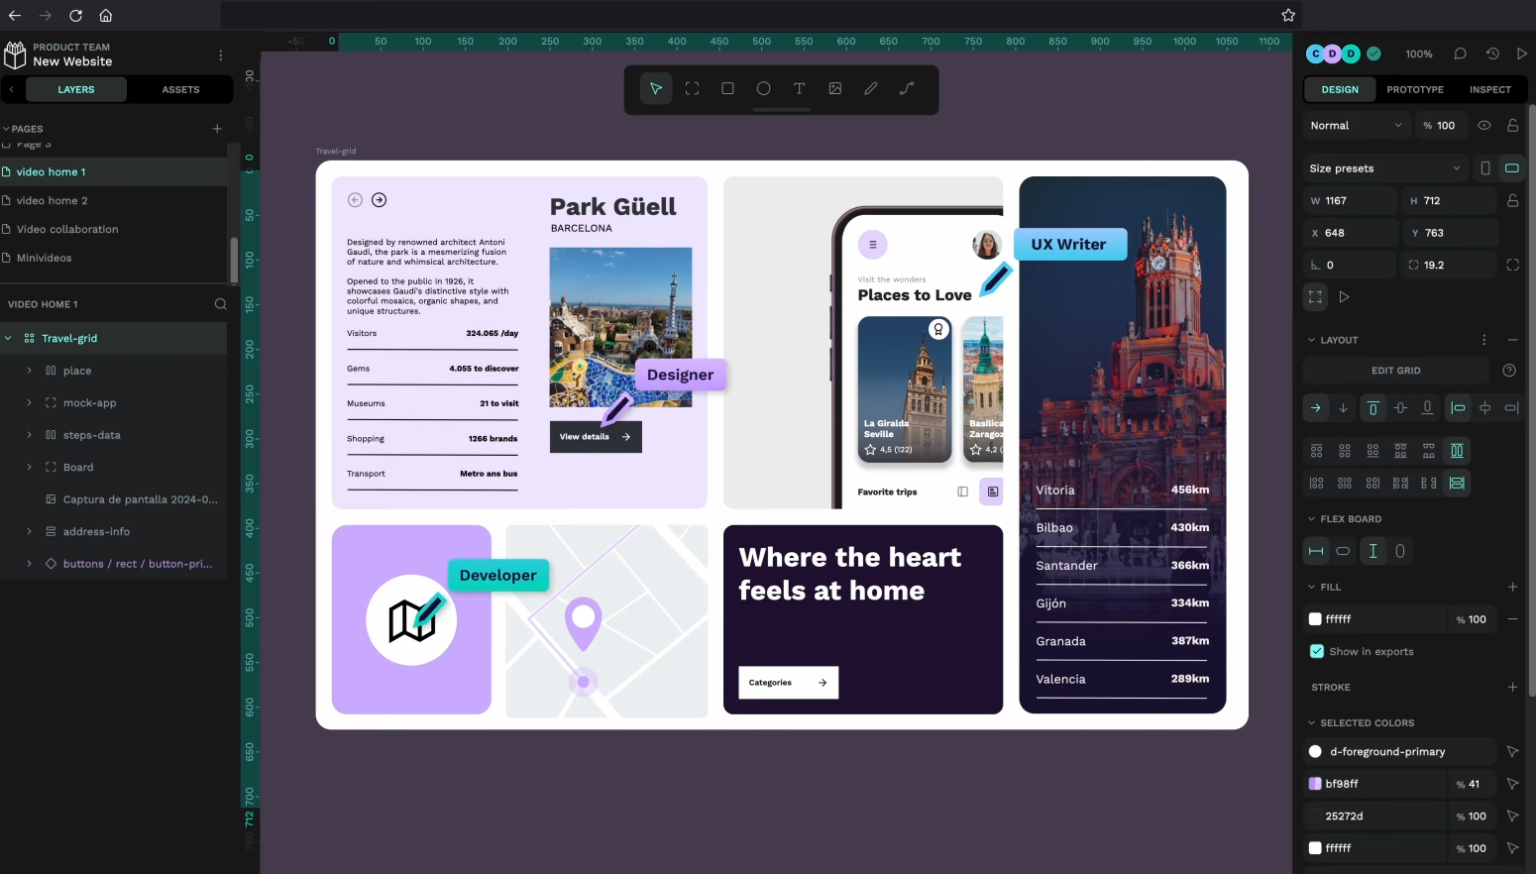
Task: Select the Ellipse tool
Action: pyautogui.click(x=763, y=88)
